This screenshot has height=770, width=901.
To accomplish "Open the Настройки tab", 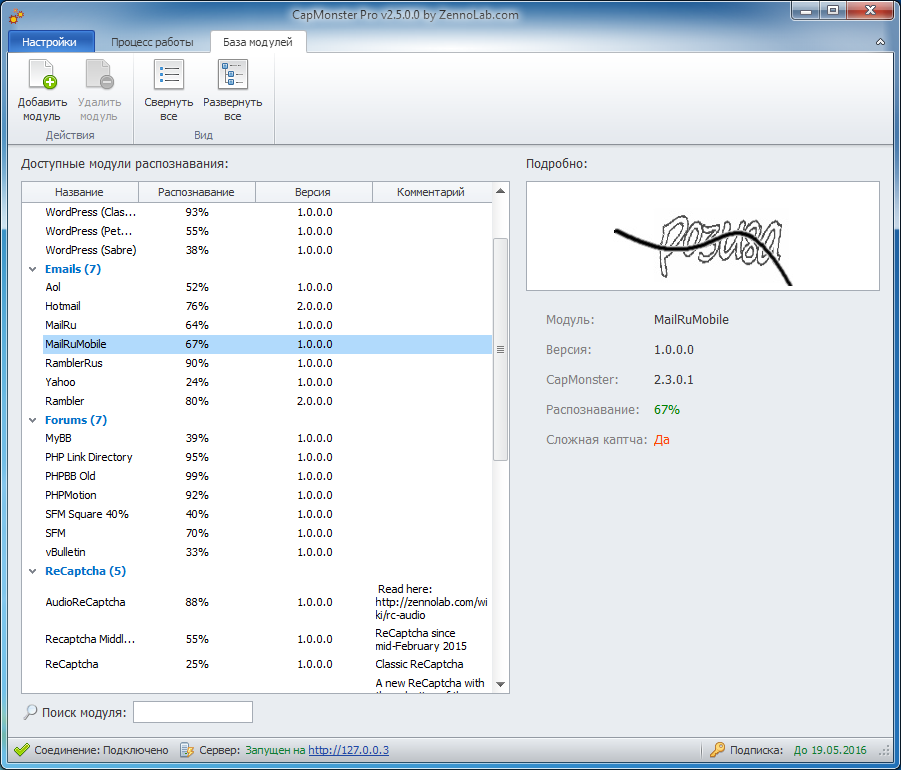I will (49, 42).
